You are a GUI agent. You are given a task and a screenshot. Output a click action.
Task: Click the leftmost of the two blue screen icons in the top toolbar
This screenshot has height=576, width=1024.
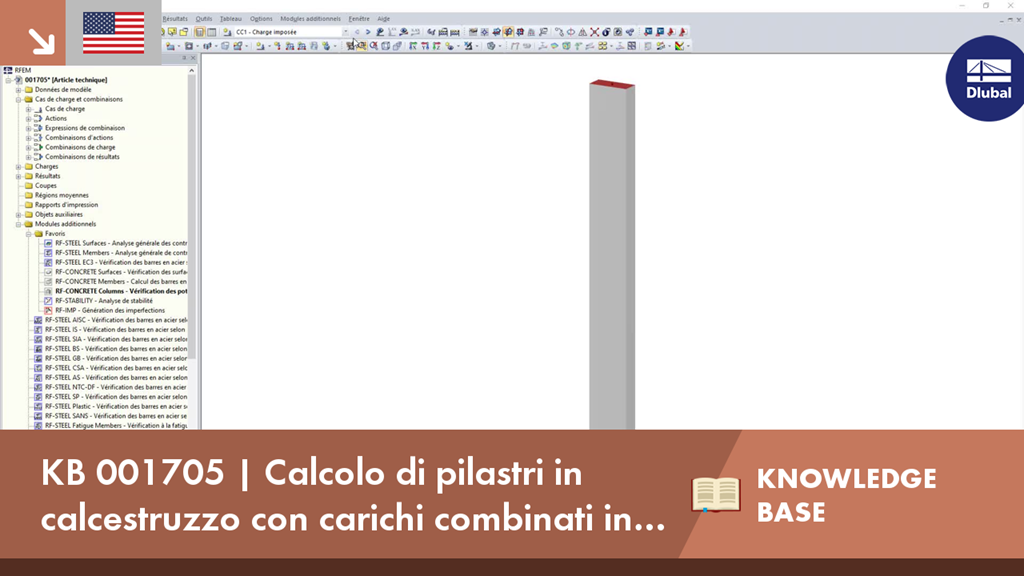[648, 31]
